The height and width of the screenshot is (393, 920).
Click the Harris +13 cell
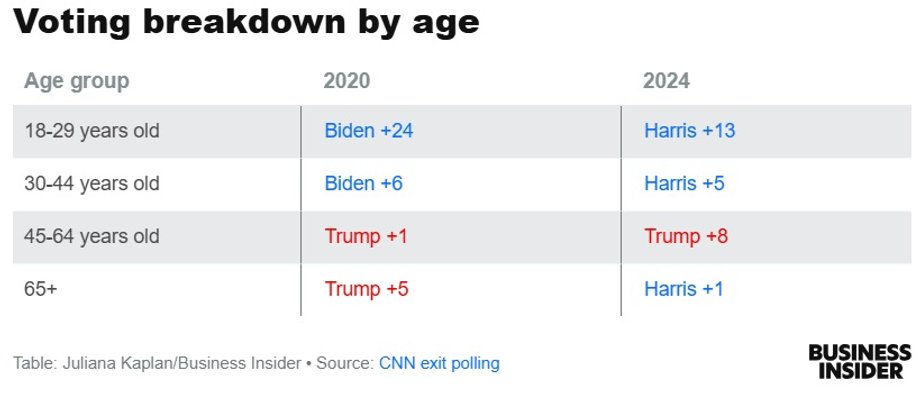689,130
